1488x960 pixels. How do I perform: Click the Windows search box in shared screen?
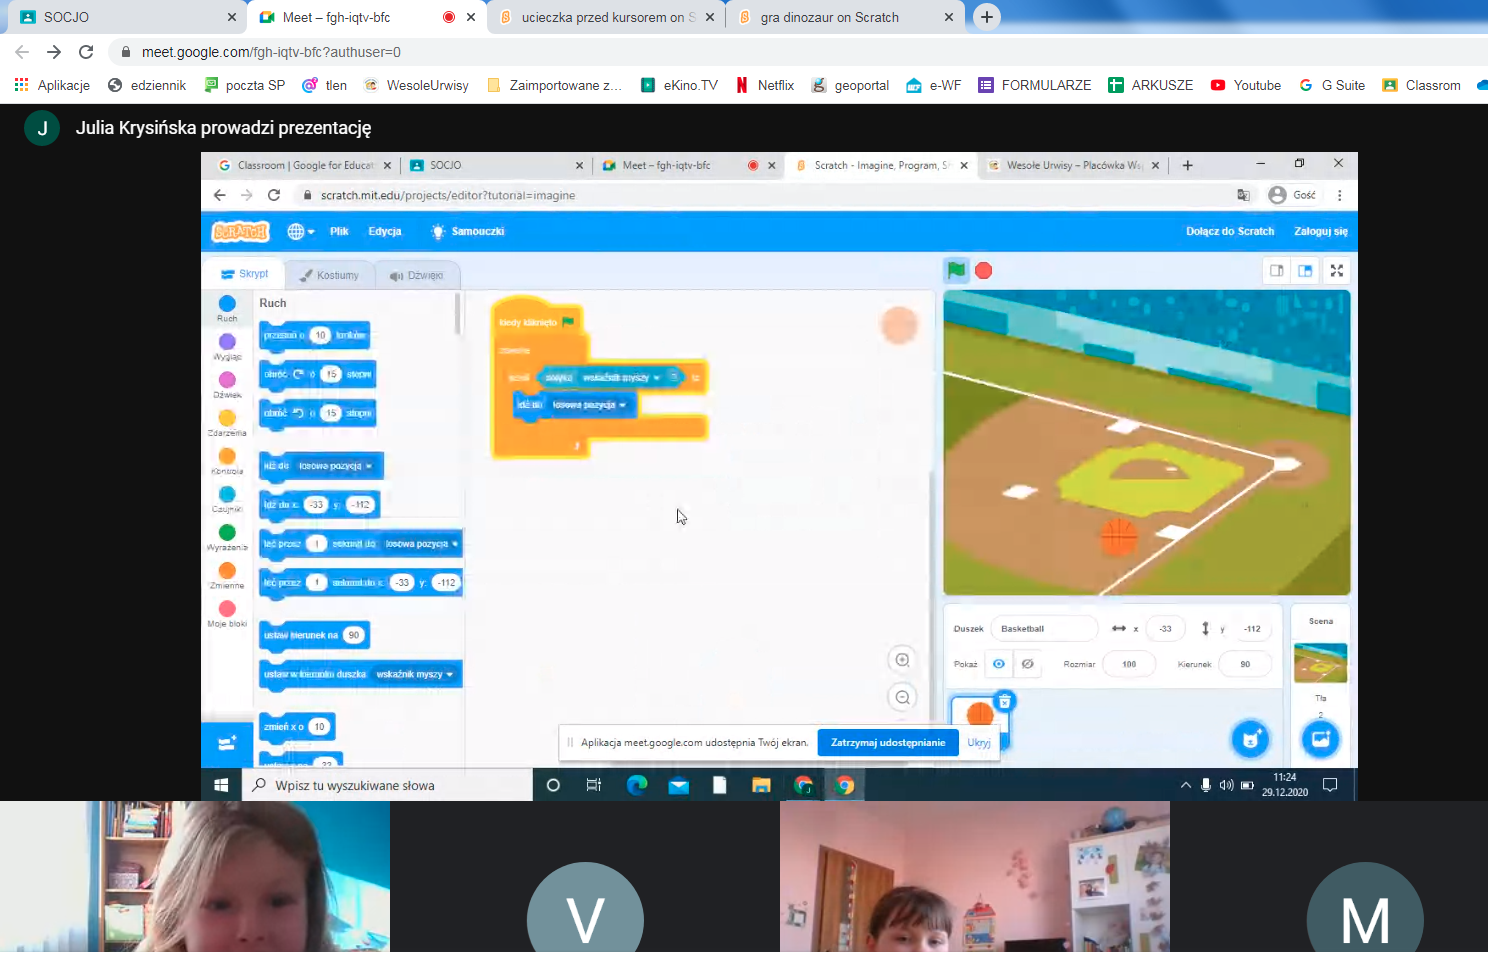tap(387, 785)
